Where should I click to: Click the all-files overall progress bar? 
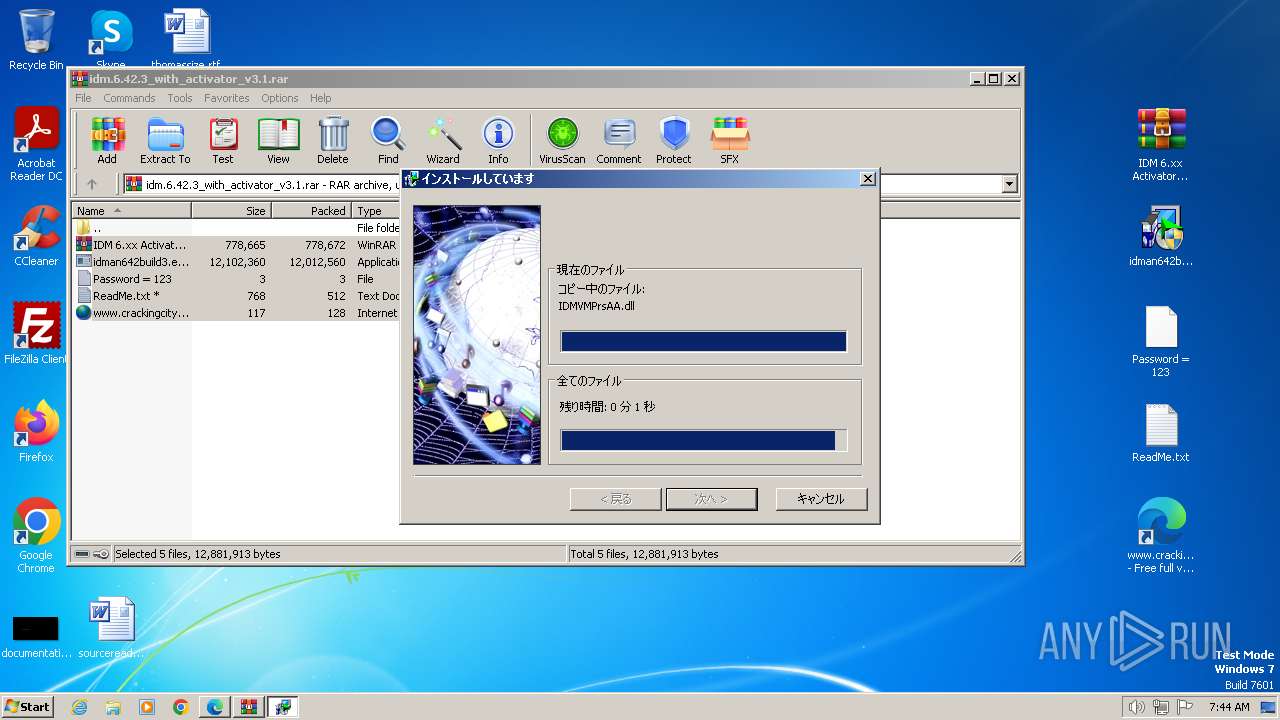click(704, 440)
